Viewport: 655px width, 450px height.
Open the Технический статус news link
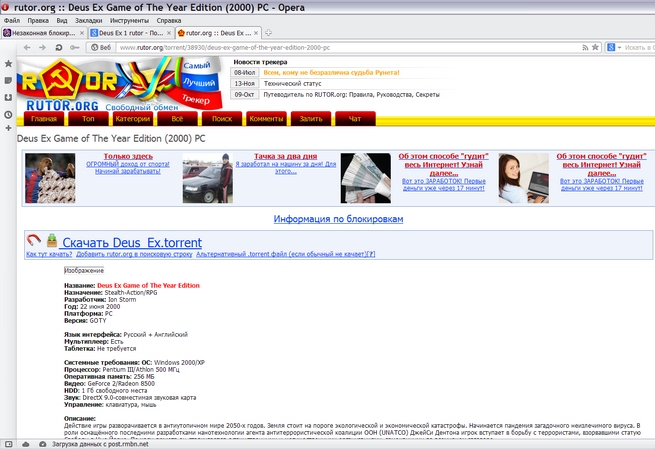point(292,84)
